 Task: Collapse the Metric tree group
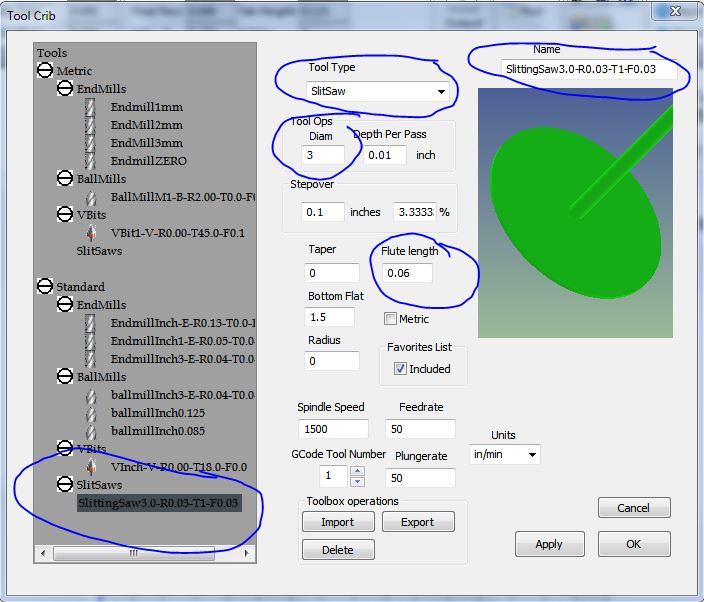pos(45,71)
